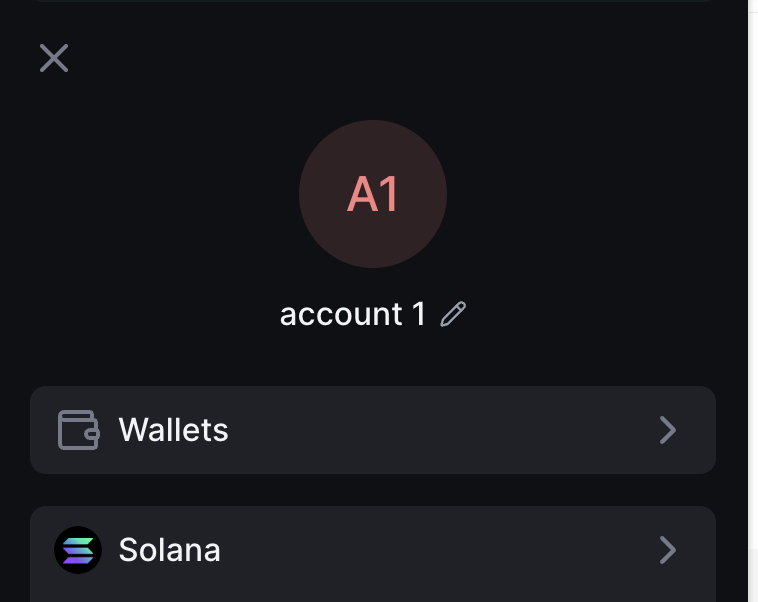
Task: Click the number 1 in account name
Action: click(x=419, y=314)
